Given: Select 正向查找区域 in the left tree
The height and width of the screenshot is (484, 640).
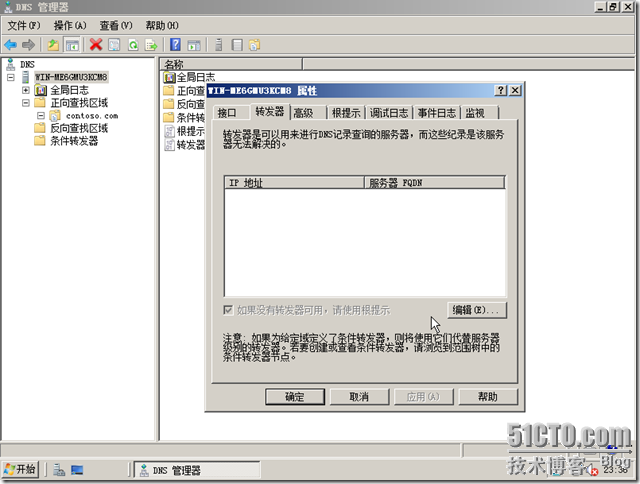Looking at the screenshot, I should (79, 102).
